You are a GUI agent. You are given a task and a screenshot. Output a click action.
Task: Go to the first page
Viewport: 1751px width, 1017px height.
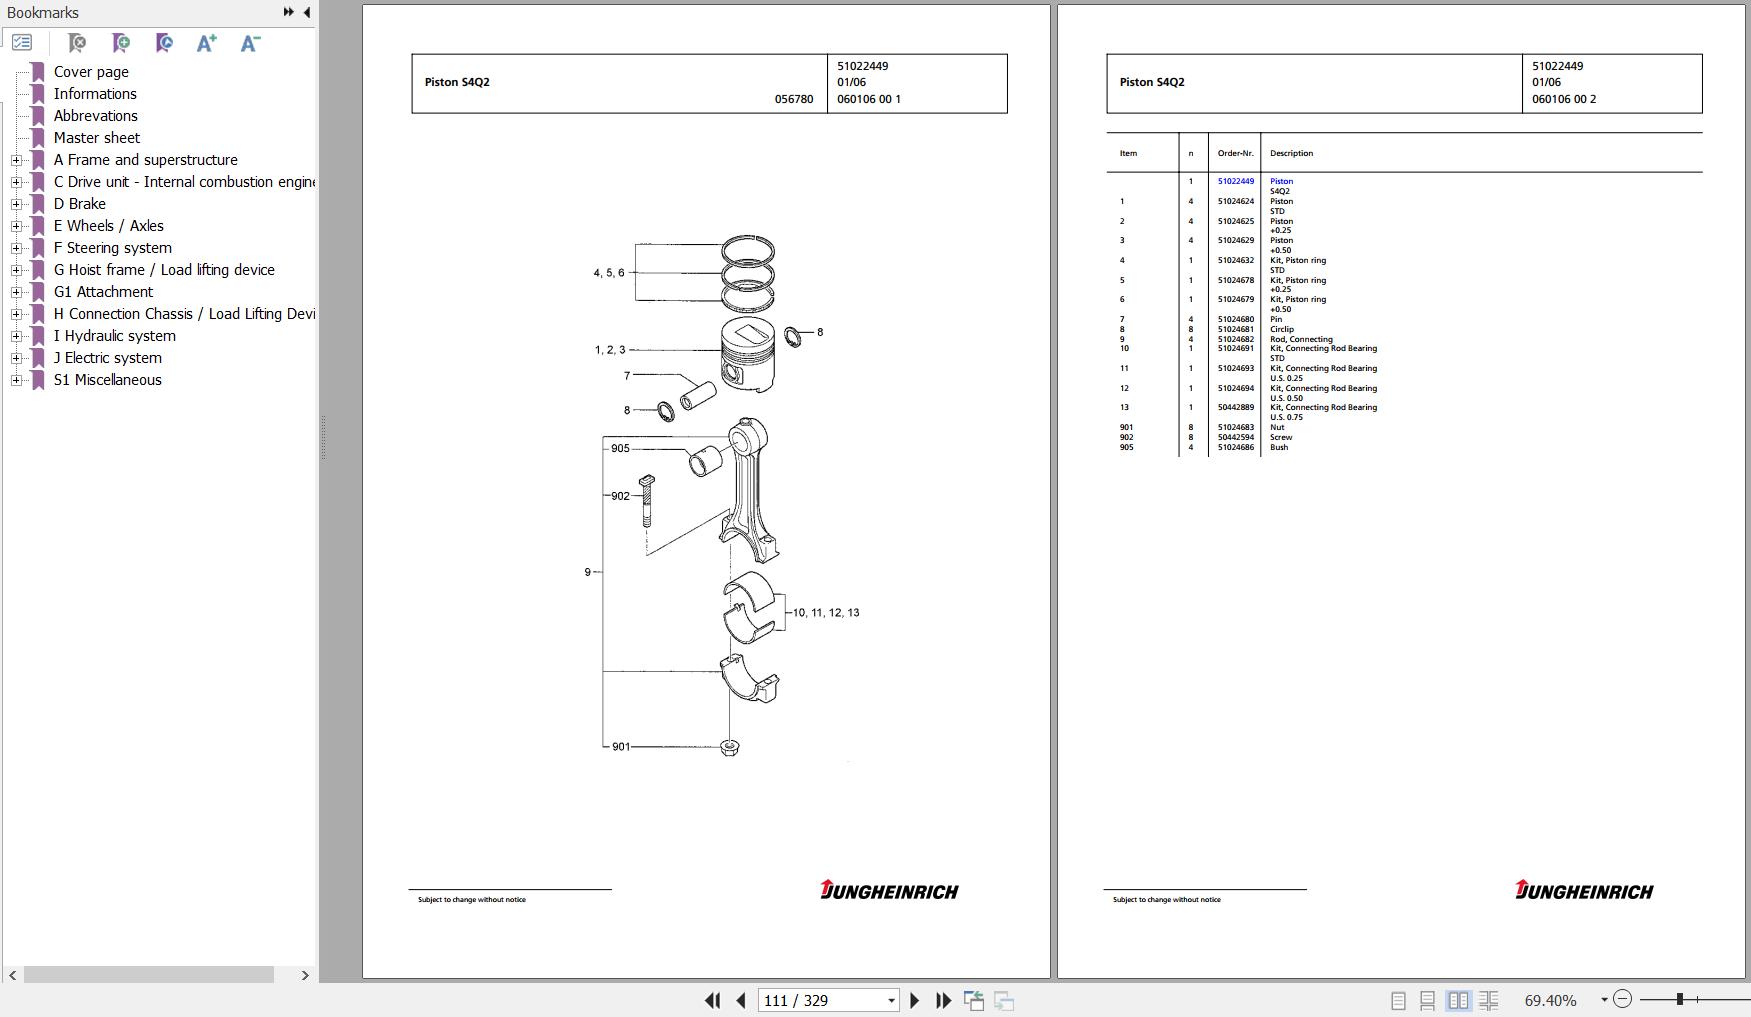[712, 1000]
